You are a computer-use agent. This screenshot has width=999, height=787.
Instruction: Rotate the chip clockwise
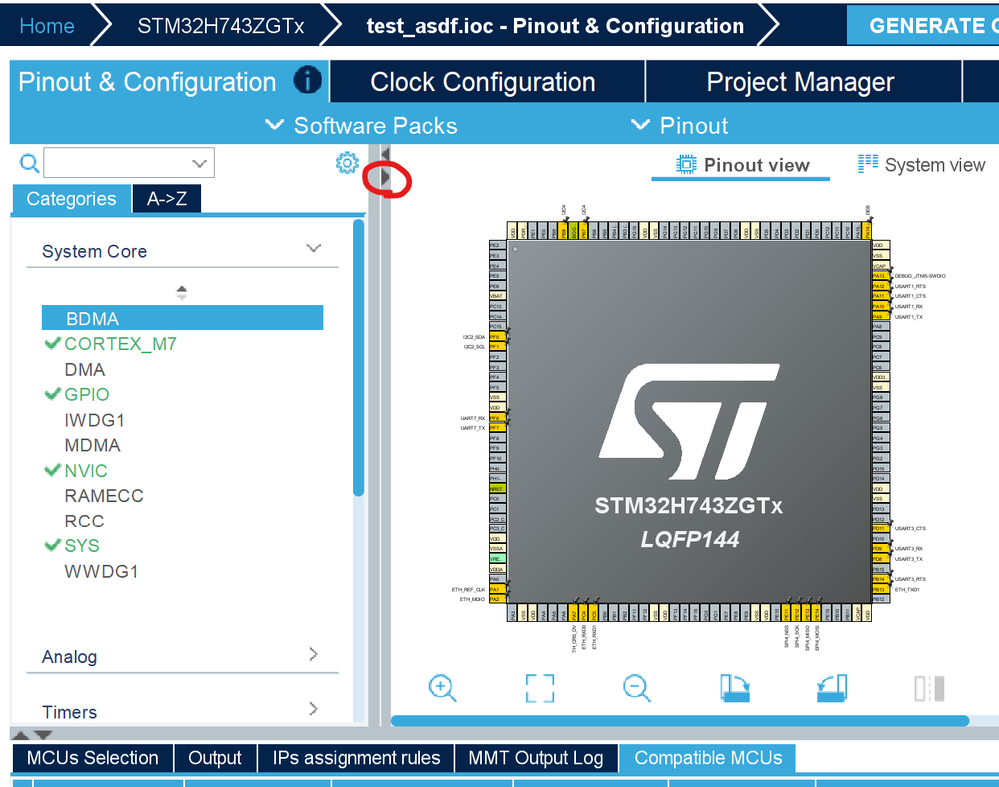click(735, 688)
